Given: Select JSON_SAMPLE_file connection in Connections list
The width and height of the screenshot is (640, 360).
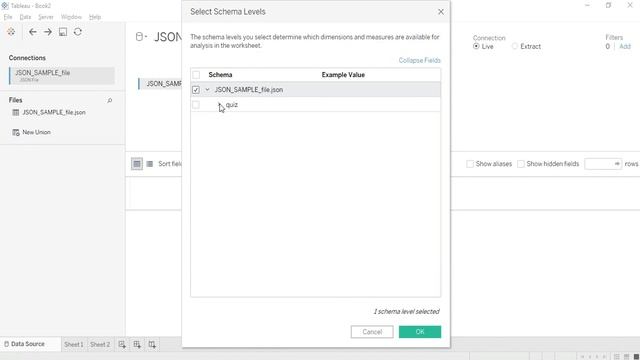Looking at the screenshot, I should coord(62,76).
